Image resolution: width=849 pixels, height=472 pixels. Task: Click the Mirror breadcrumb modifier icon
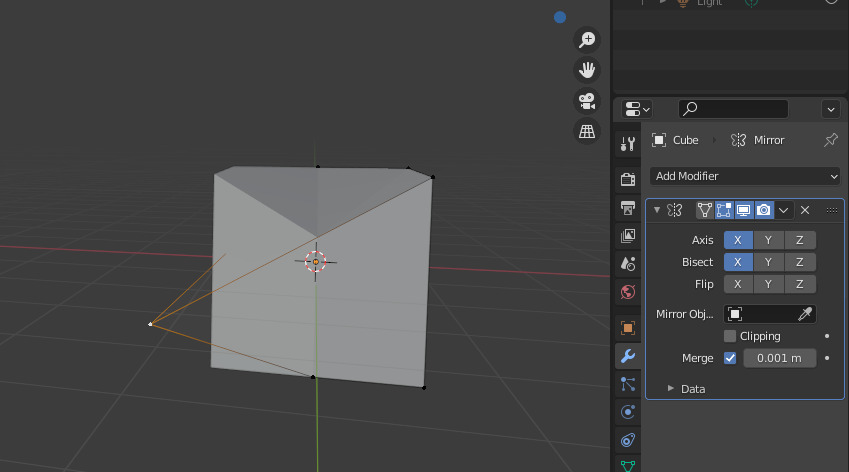point(739,140)
